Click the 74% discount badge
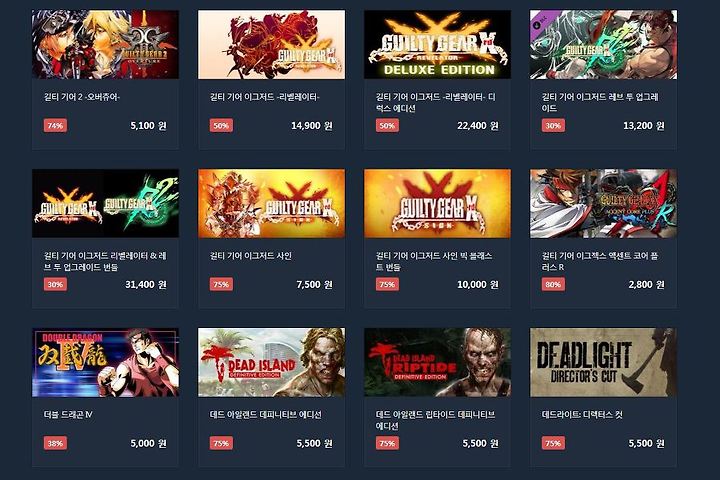 tap(56, 125)
